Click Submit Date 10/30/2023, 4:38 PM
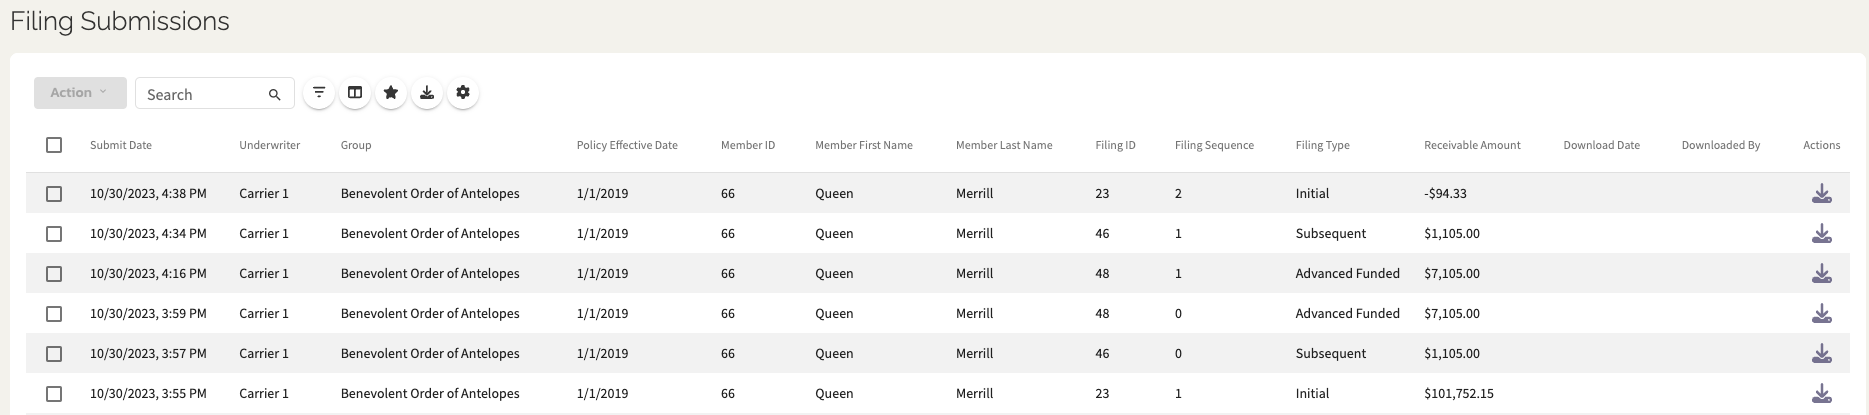The width and height of the screenshot is (1869, 415). pos(148,194)
